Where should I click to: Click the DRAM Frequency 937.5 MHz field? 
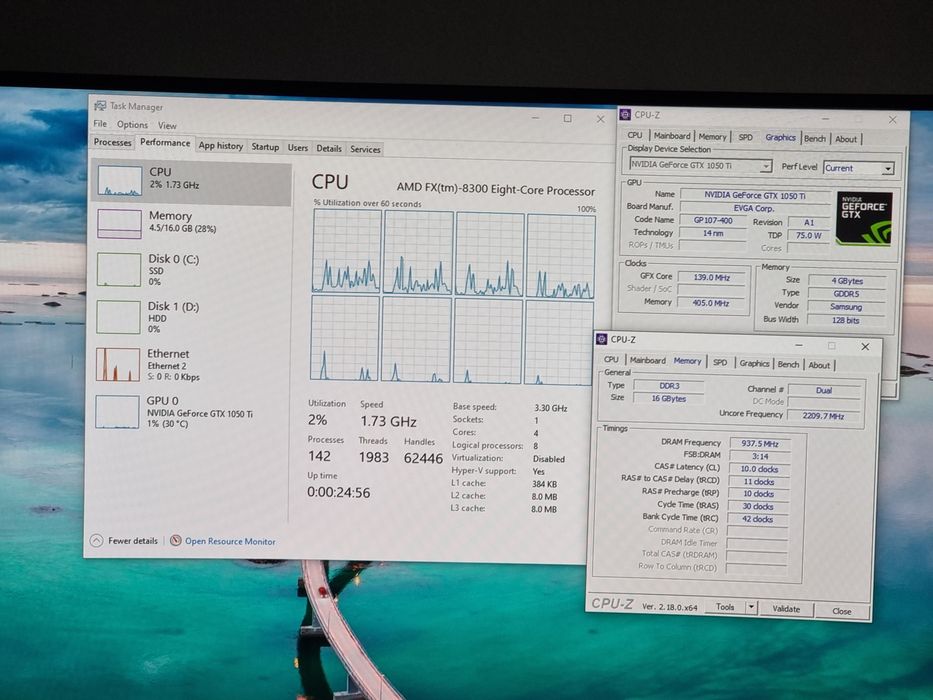760,443
